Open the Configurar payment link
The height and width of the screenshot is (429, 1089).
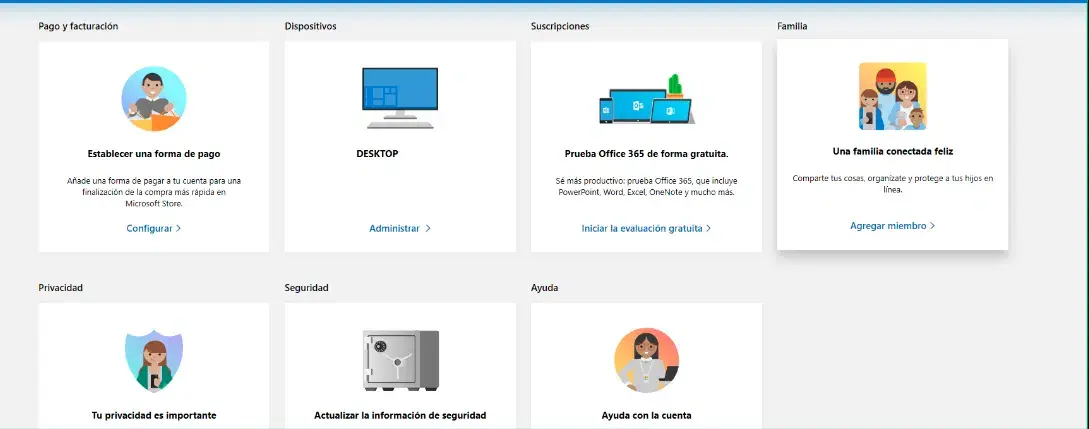pos(153,228)
